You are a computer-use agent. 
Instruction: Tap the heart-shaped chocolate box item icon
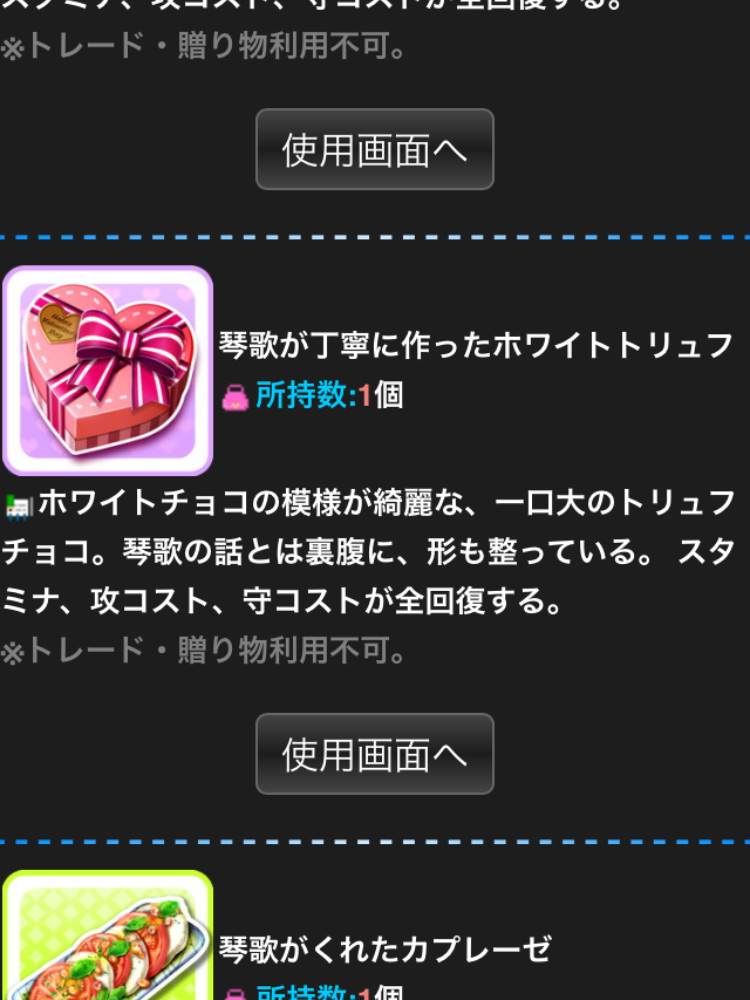108,371
